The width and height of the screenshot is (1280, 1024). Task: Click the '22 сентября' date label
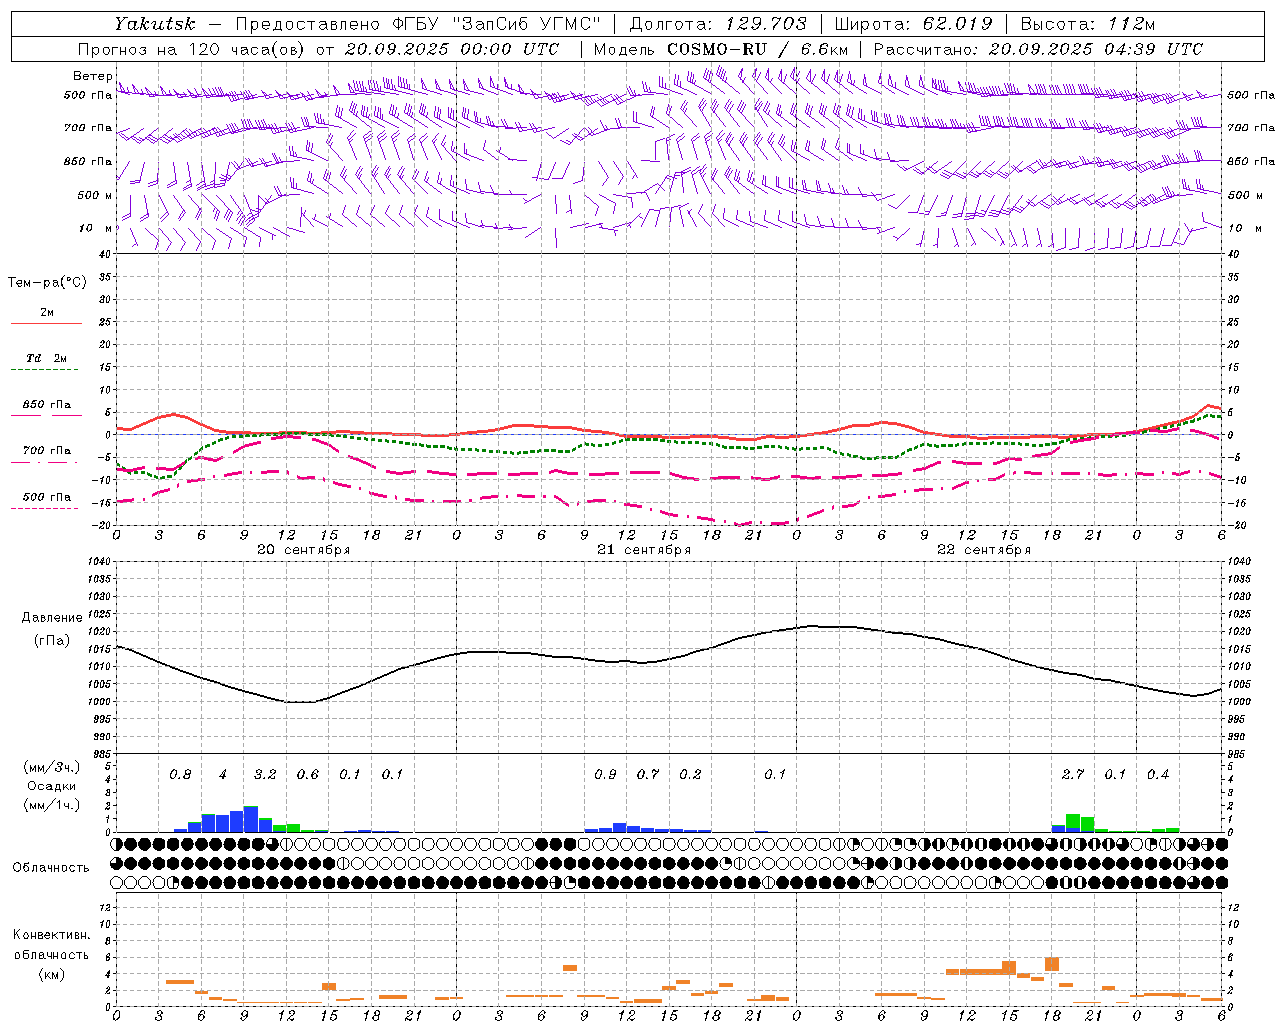[984, 550]
